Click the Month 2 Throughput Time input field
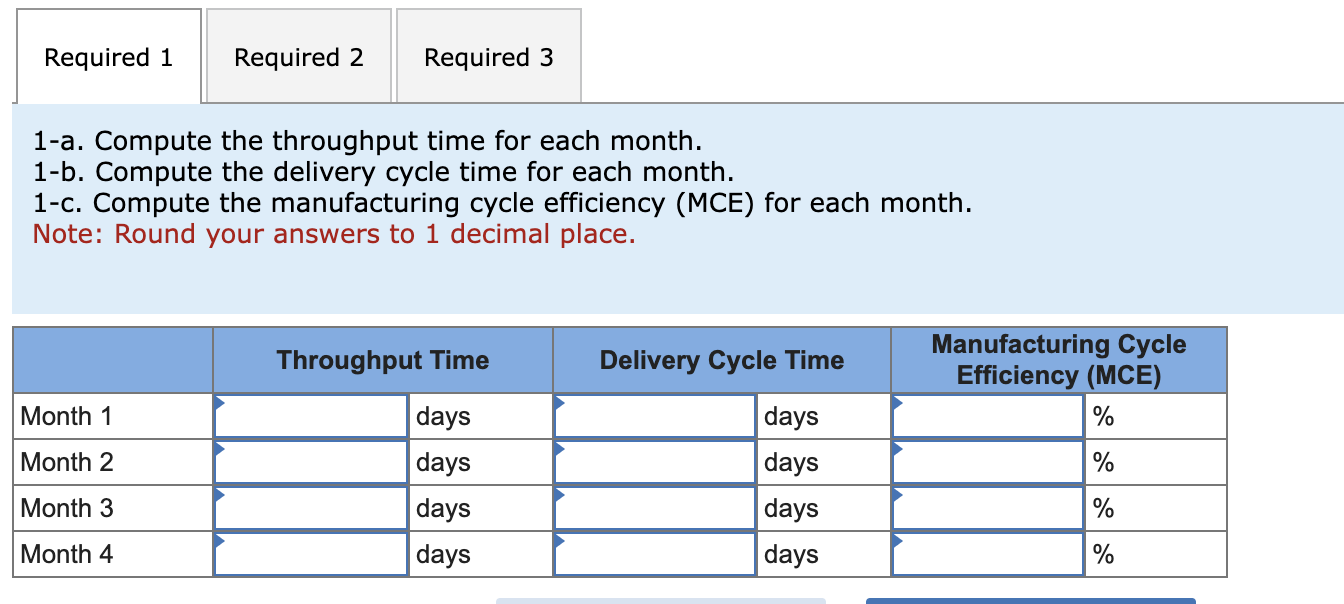1344x604 pixels. click(310, 461)
